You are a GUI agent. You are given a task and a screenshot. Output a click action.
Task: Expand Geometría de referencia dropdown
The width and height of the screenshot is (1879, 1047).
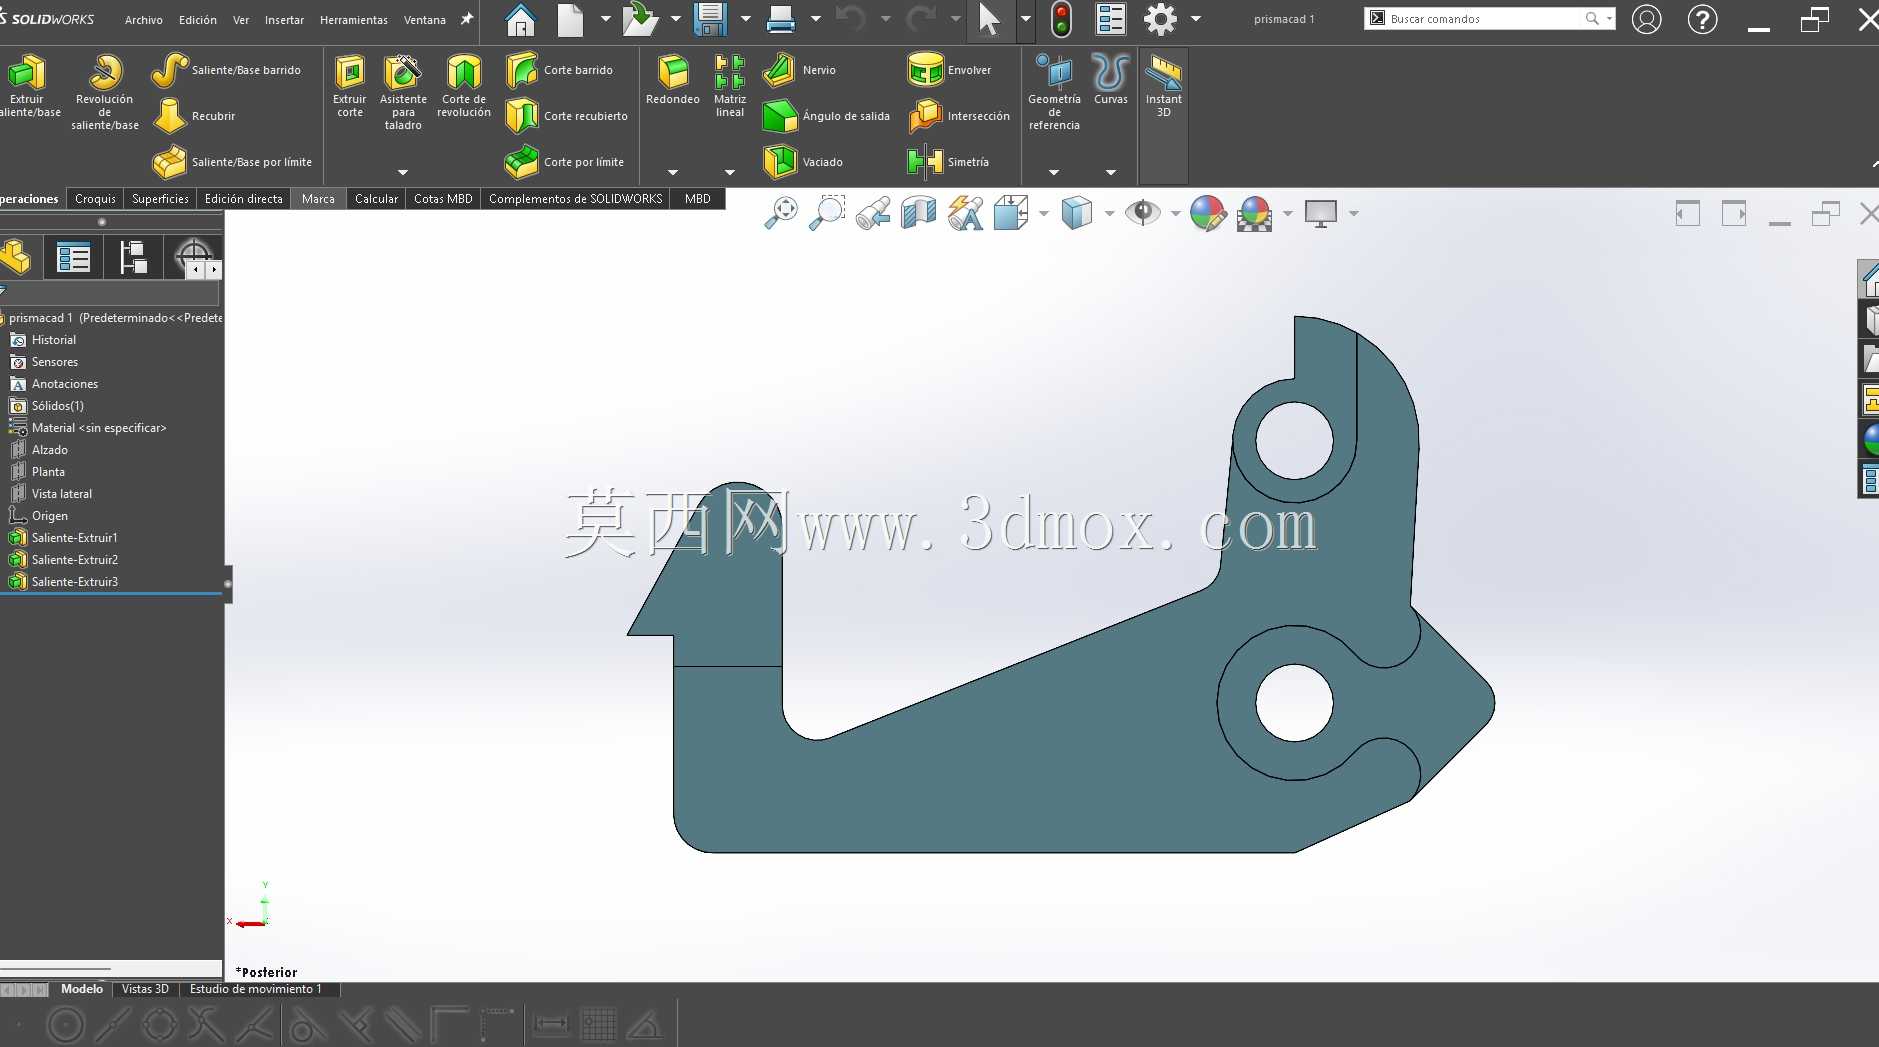tap(1054, 172)
